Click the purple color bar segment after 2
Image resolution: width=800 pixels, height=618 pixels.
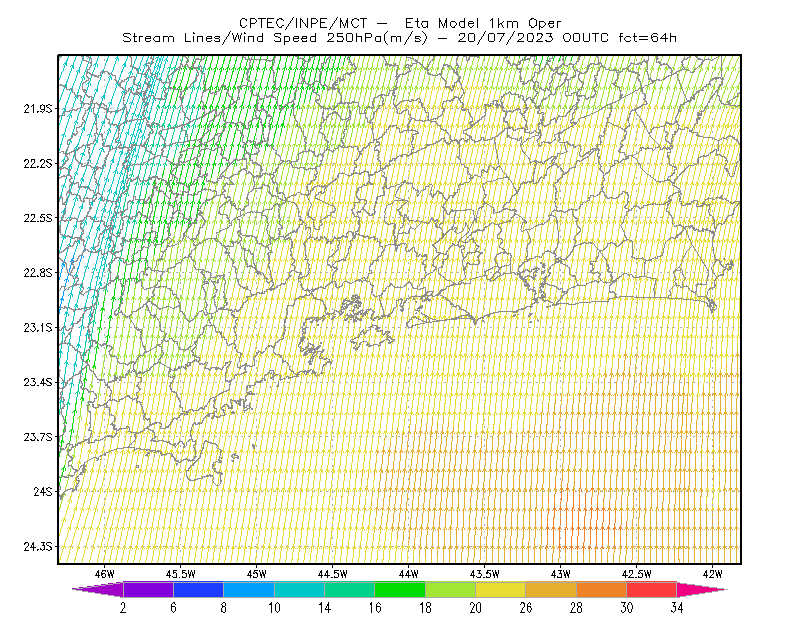point(148,589)
